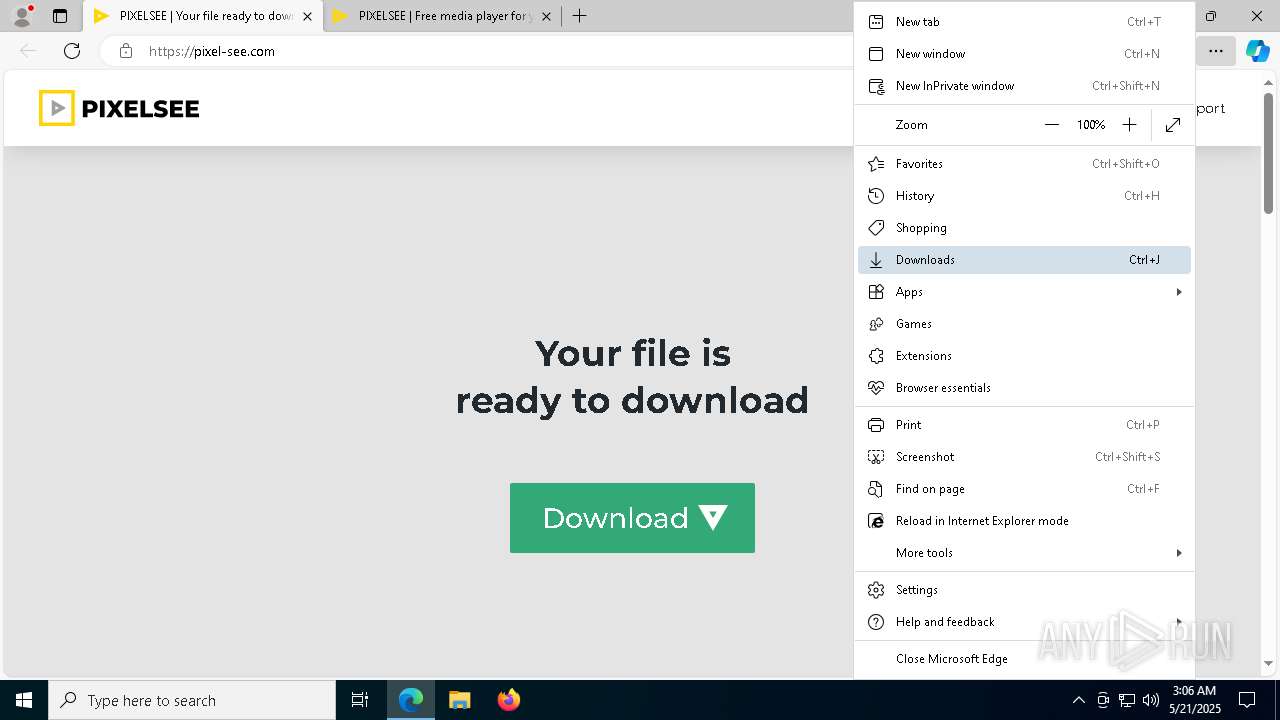This screenshot has height=720, width=1280.
Task: Click the New tab menu icon
Action: (876, 22)
